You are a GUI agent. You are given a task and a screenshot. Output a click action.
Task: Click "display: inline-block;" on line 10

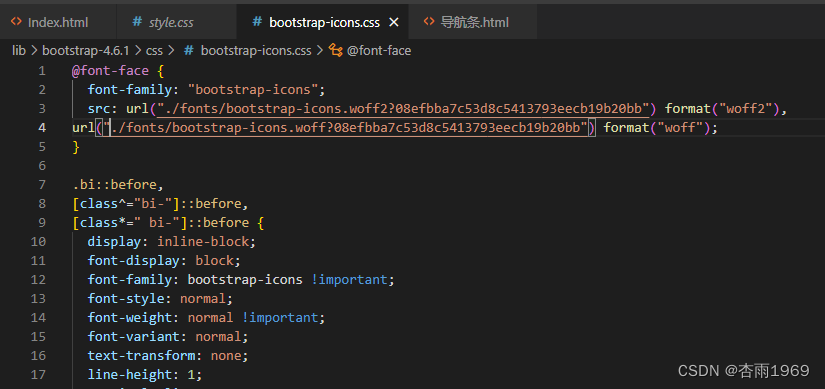[172, 242]
